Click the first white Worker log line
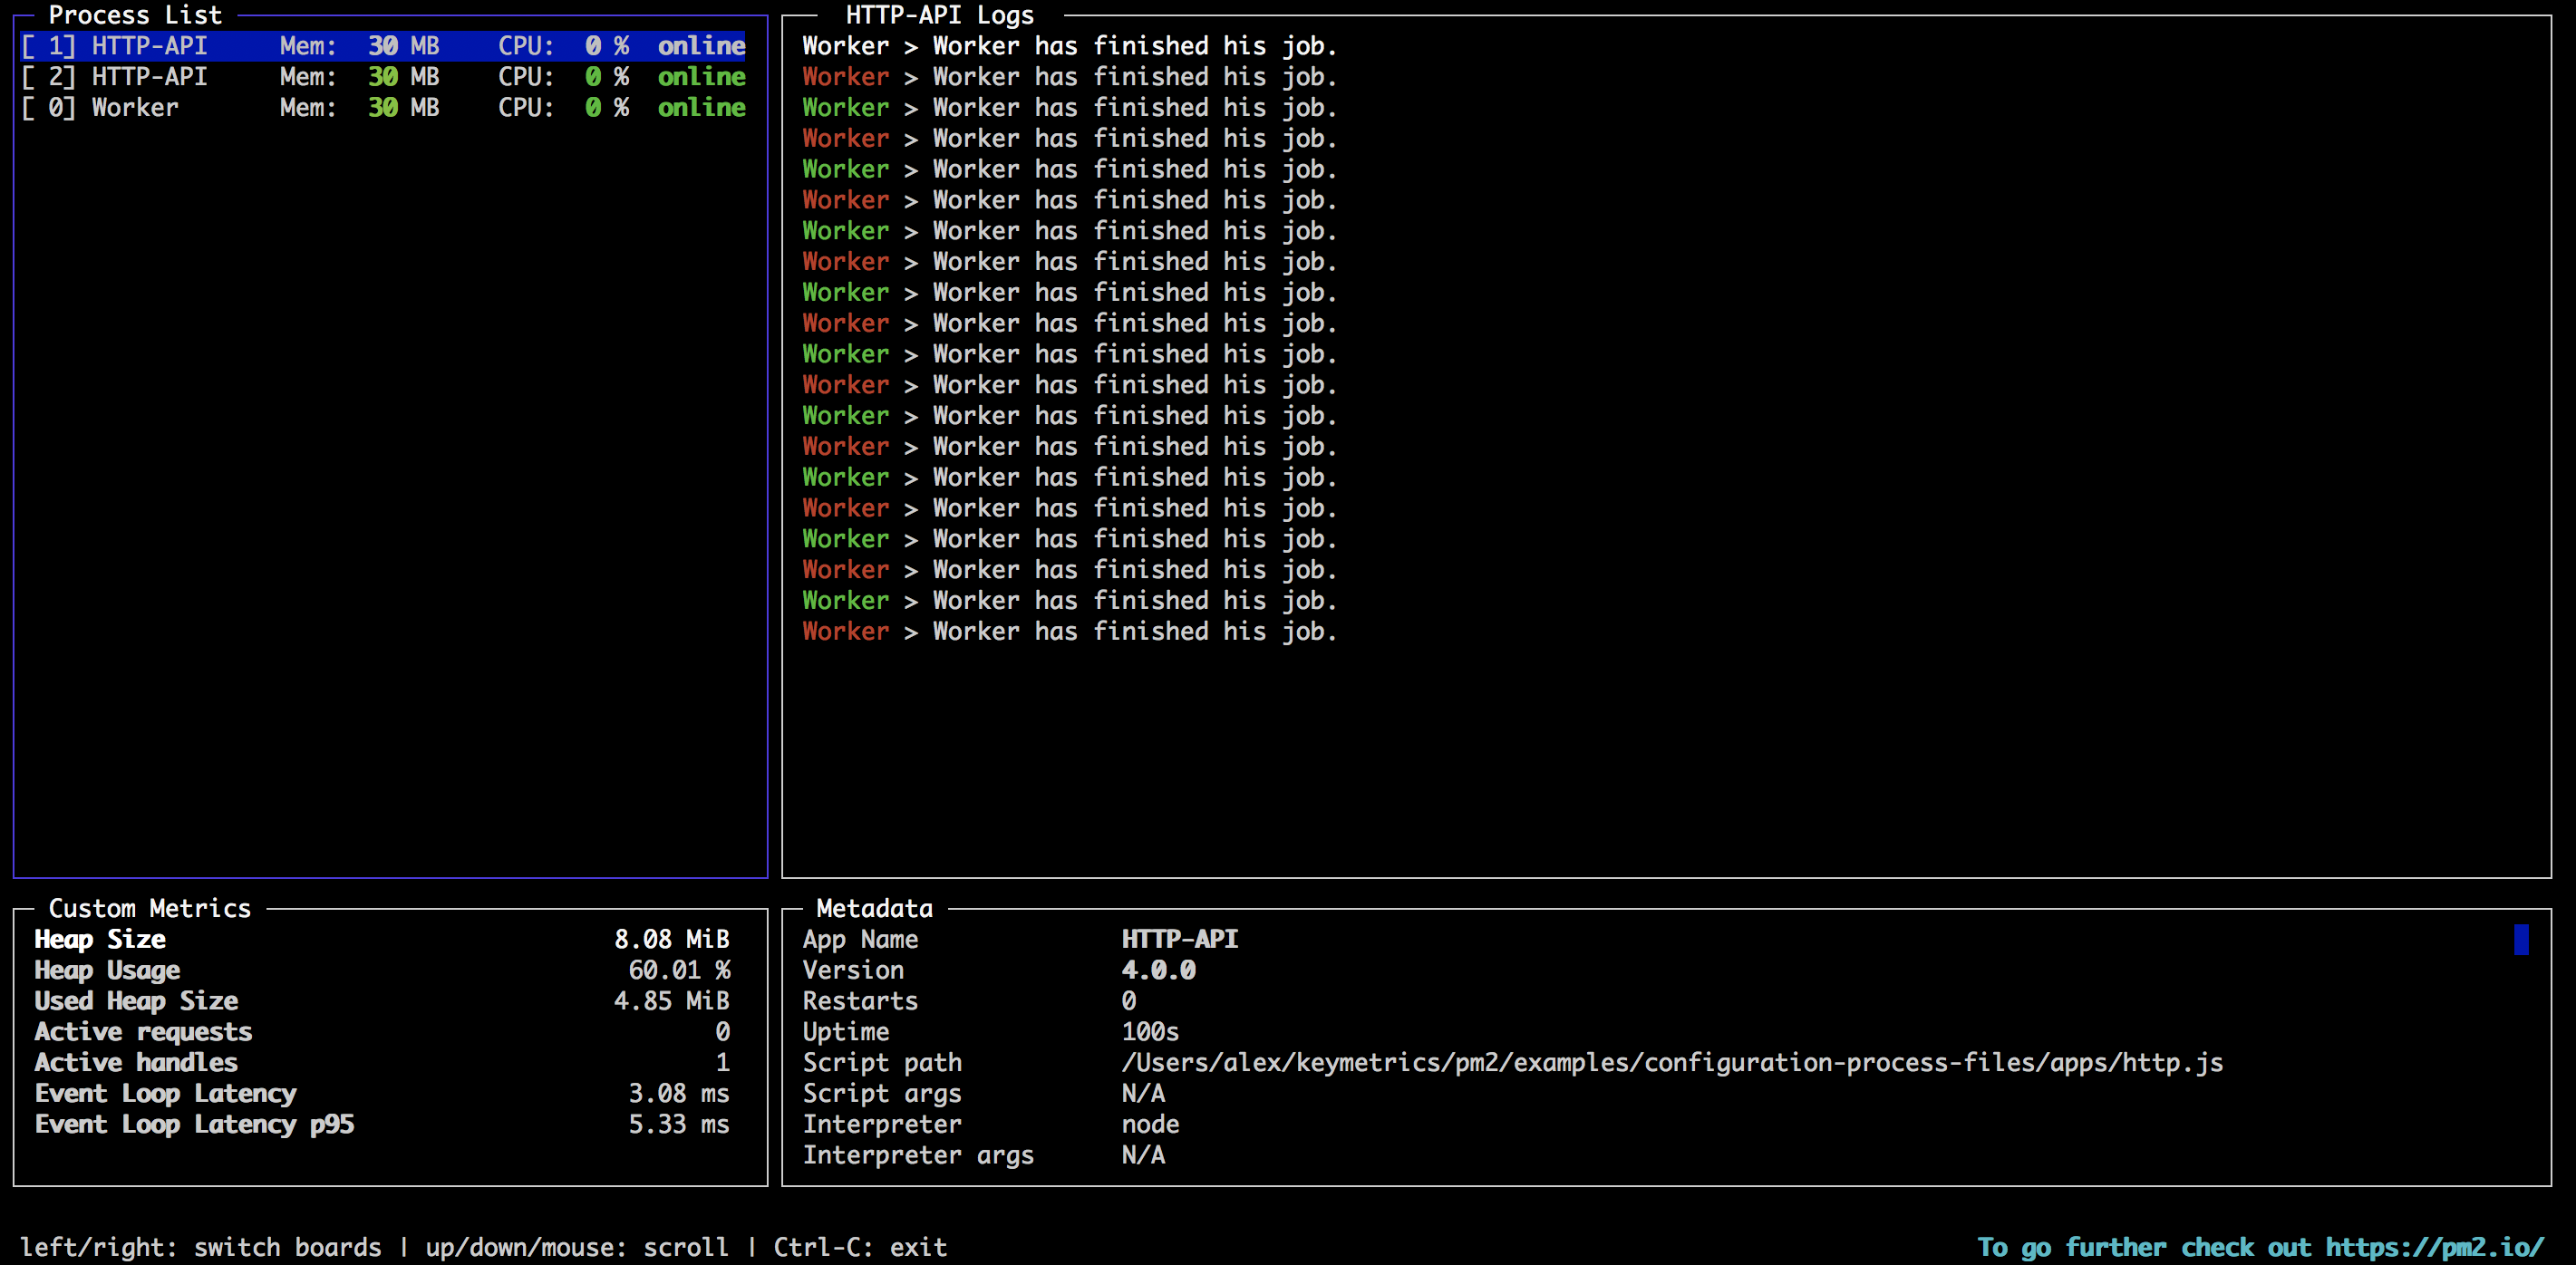The height and width of the screenshot is (1265, 2576). coord(1068,46)
